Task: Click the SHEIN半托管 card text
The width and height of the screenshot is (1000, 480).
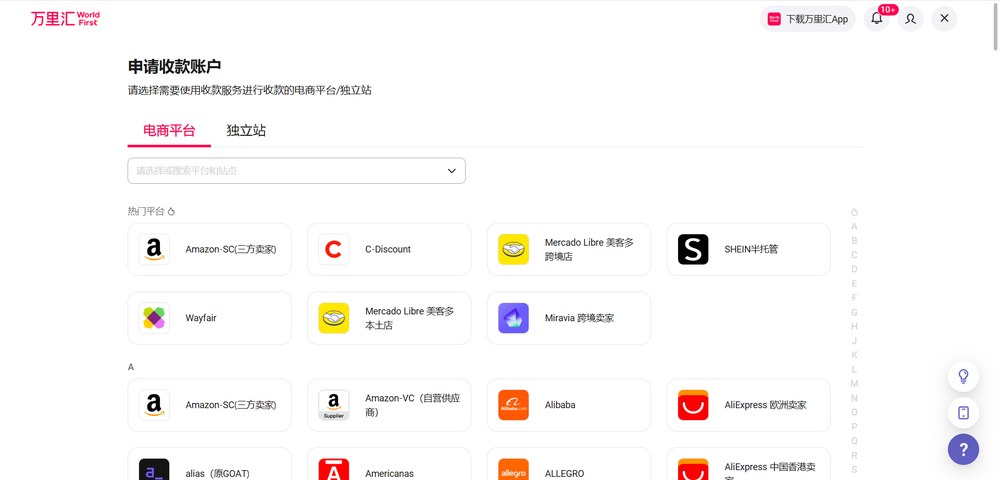Action: (751, 249)
